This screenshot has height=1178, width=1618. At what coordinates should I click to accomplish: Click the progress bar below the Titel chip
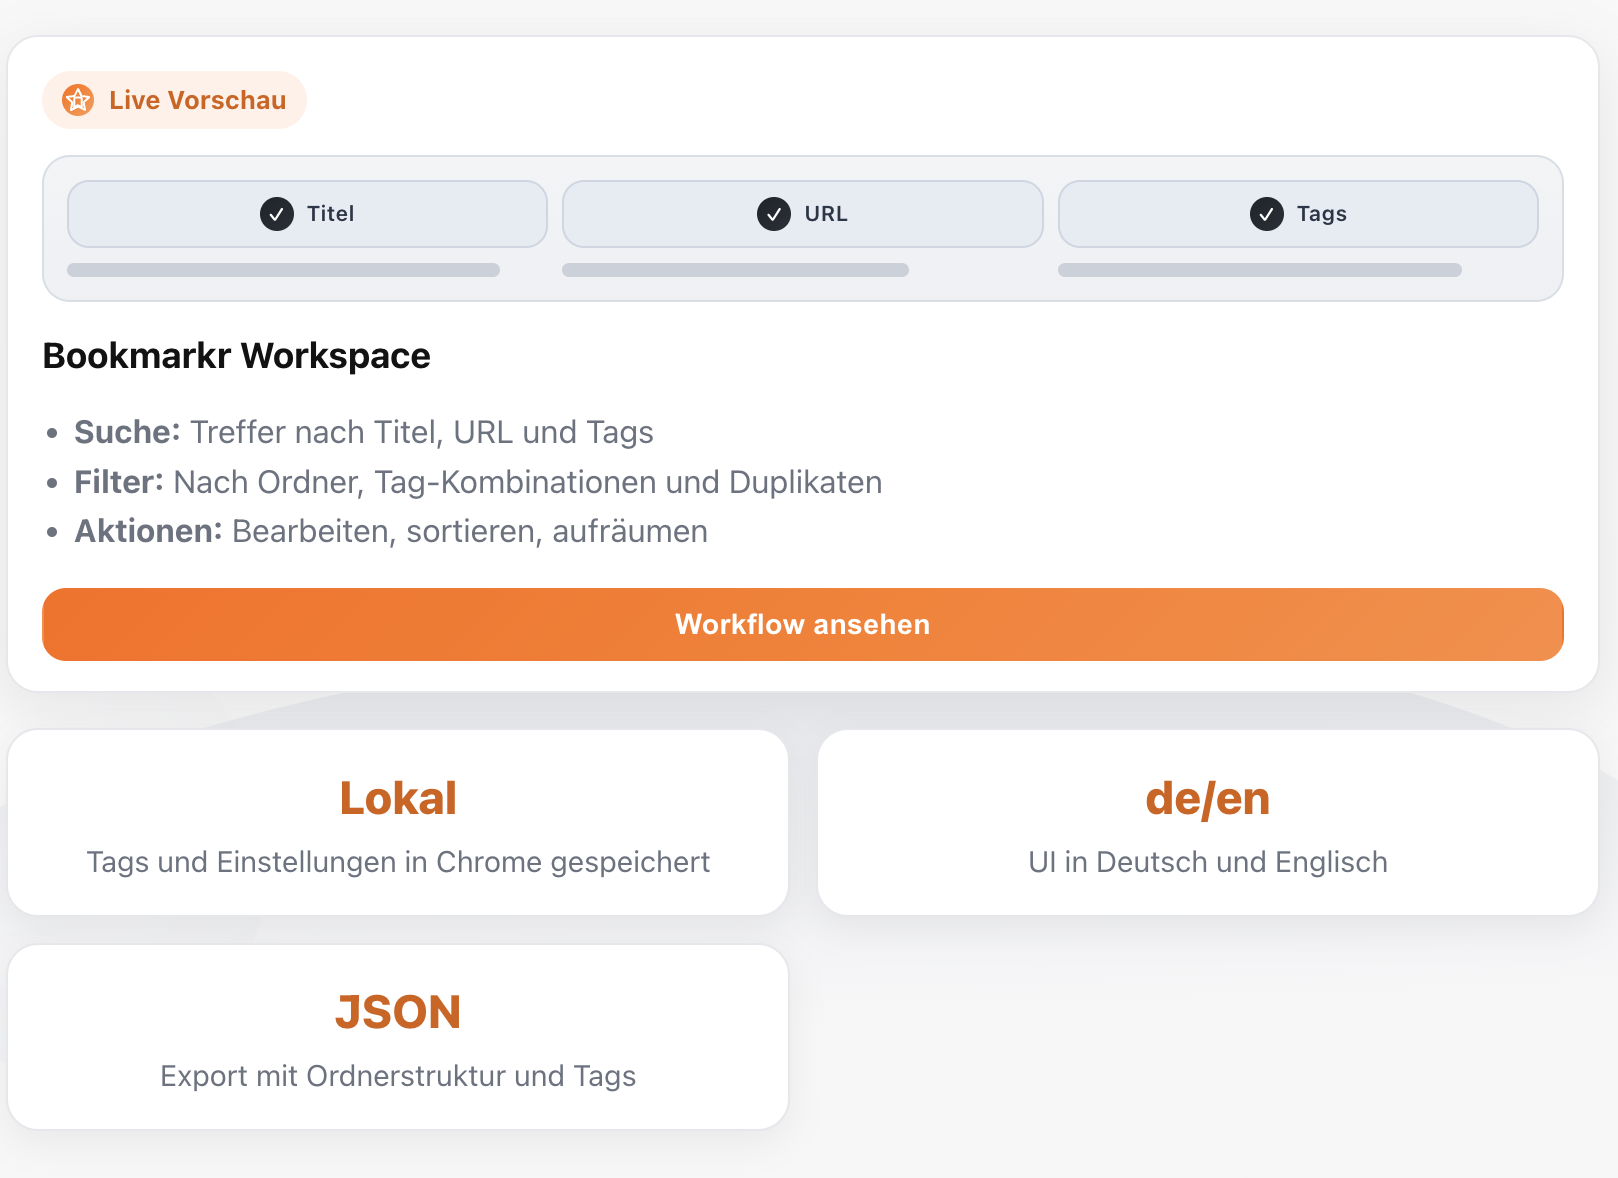(283, 269)
